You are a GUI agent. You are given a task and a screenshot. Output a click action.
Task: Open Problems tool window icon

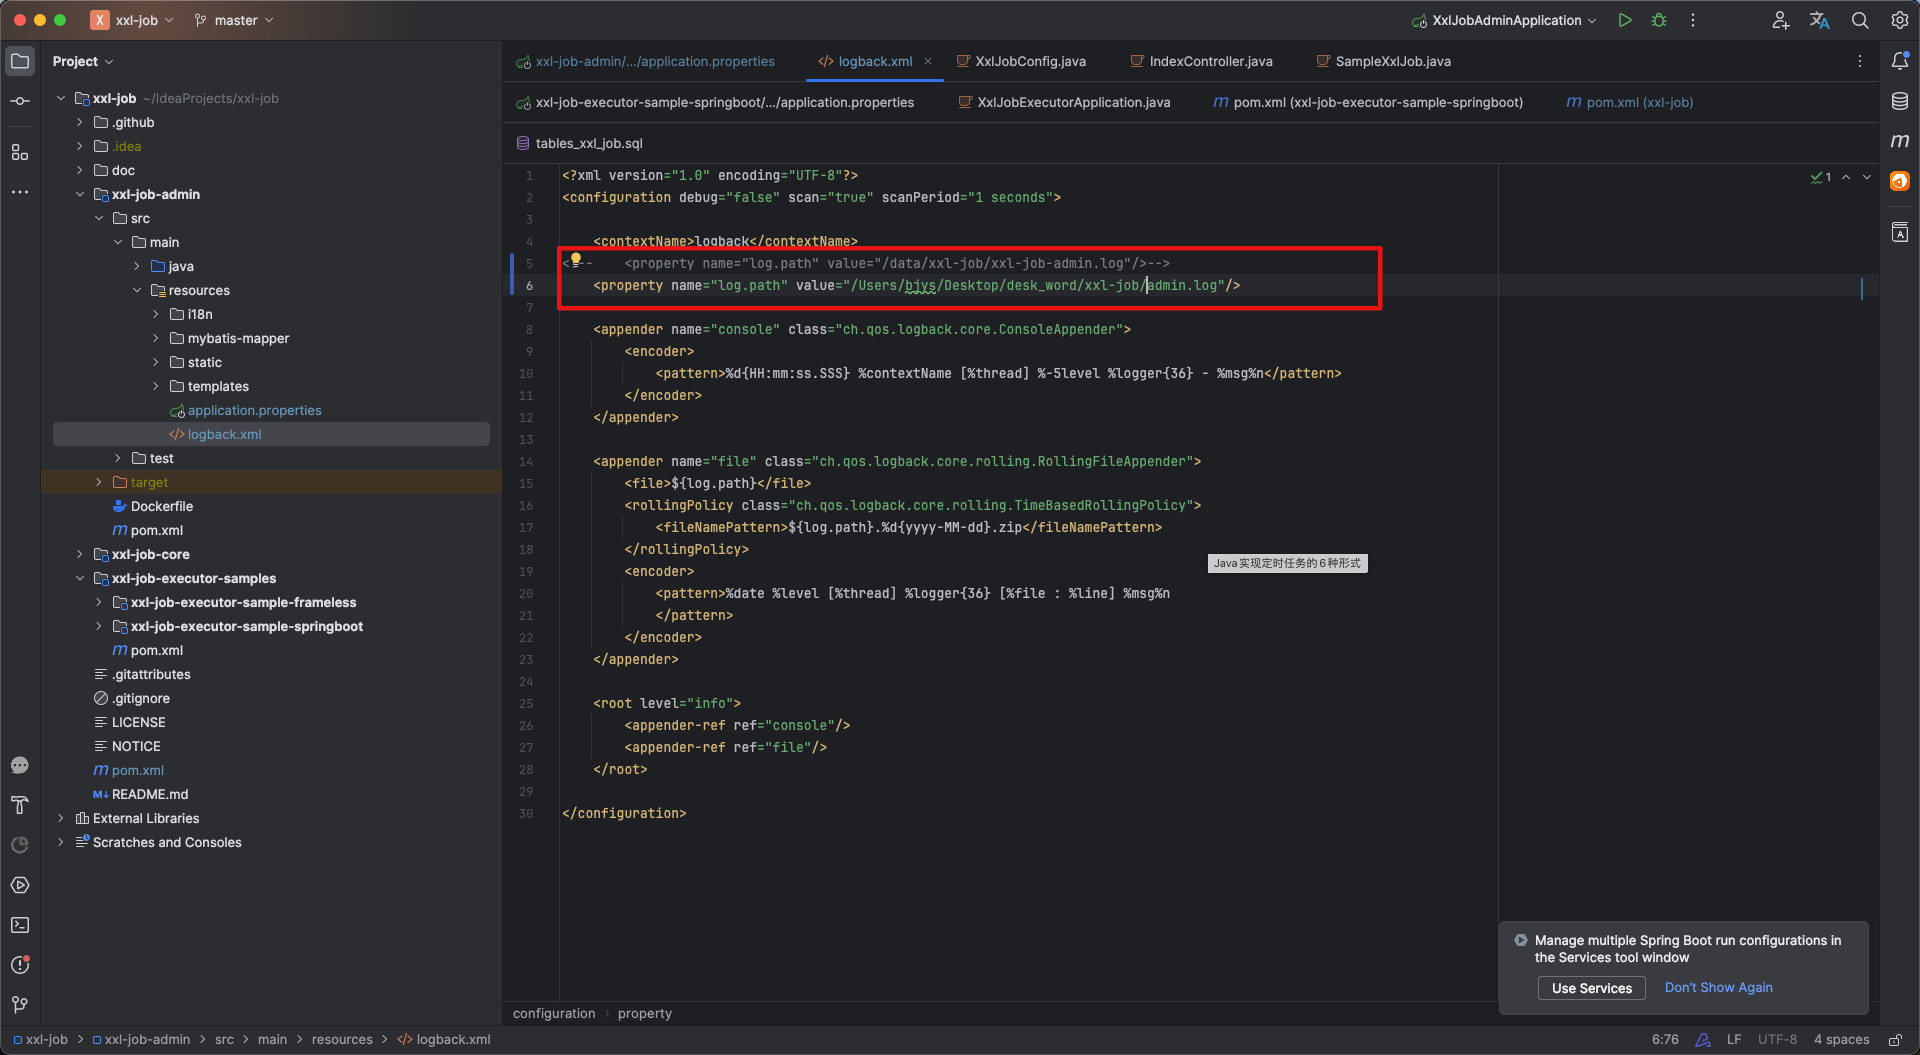tap(20, 965)
